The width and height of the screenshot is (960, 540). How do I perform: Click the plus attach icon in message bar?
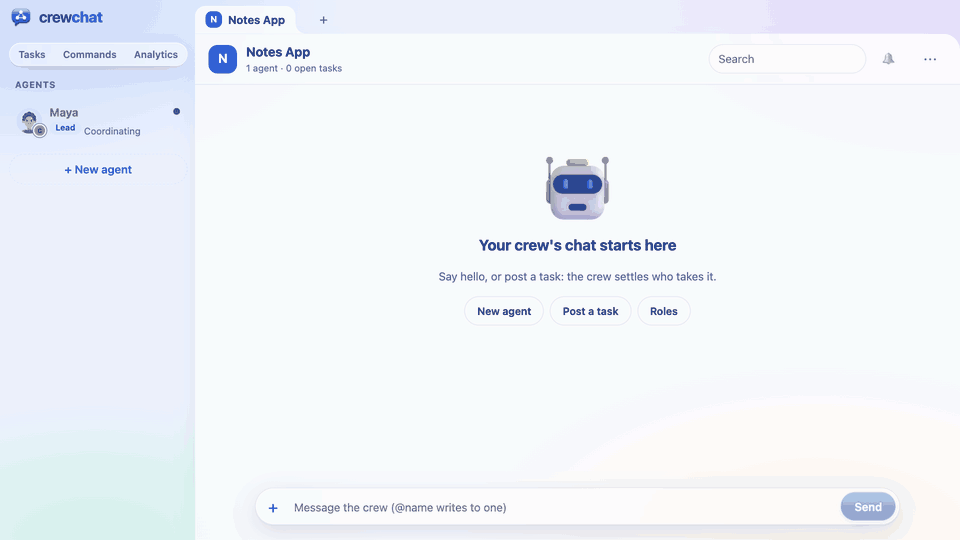tap(273, 508)
